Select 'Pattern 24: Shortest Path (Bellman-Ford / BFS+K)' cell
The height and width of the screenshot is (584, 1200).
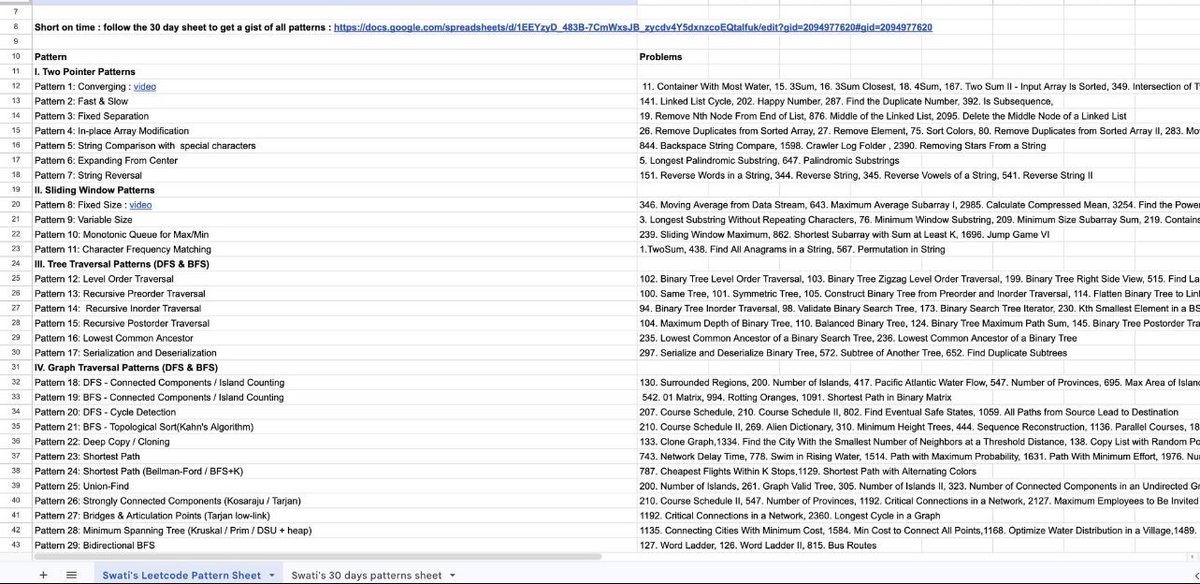[x=333, y=471]
